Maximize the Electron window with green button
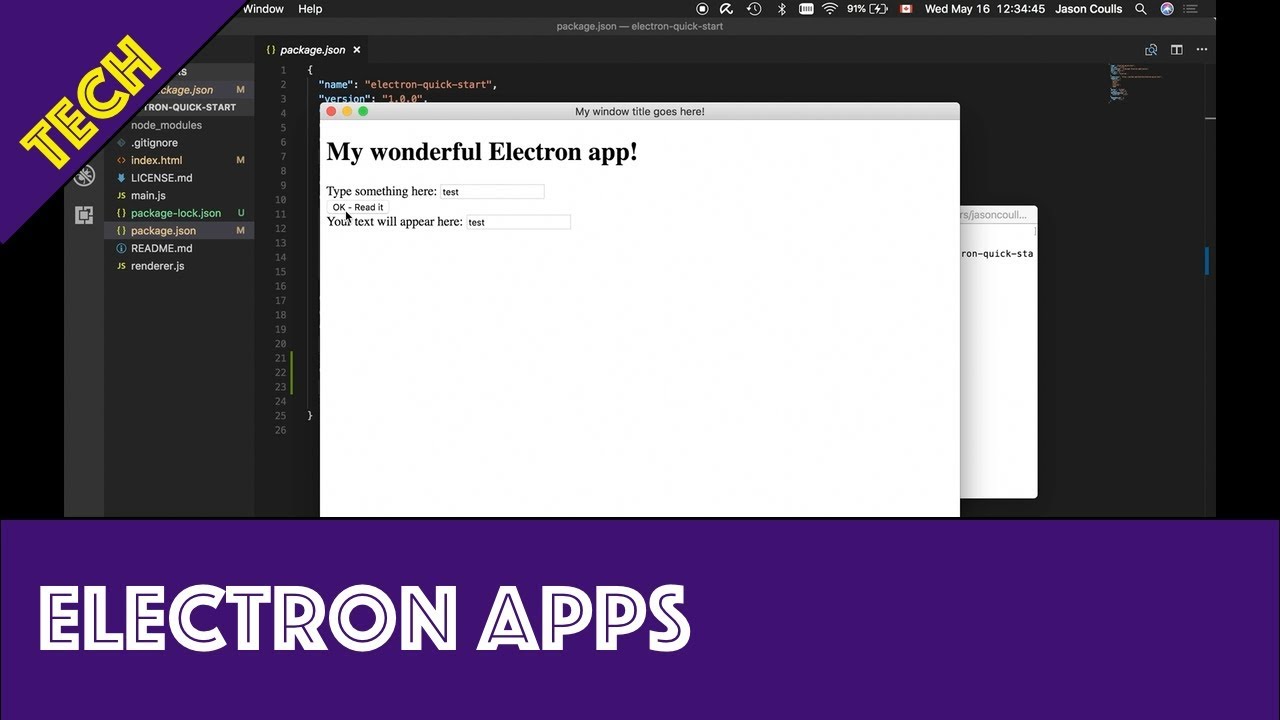 click(363, 111)
